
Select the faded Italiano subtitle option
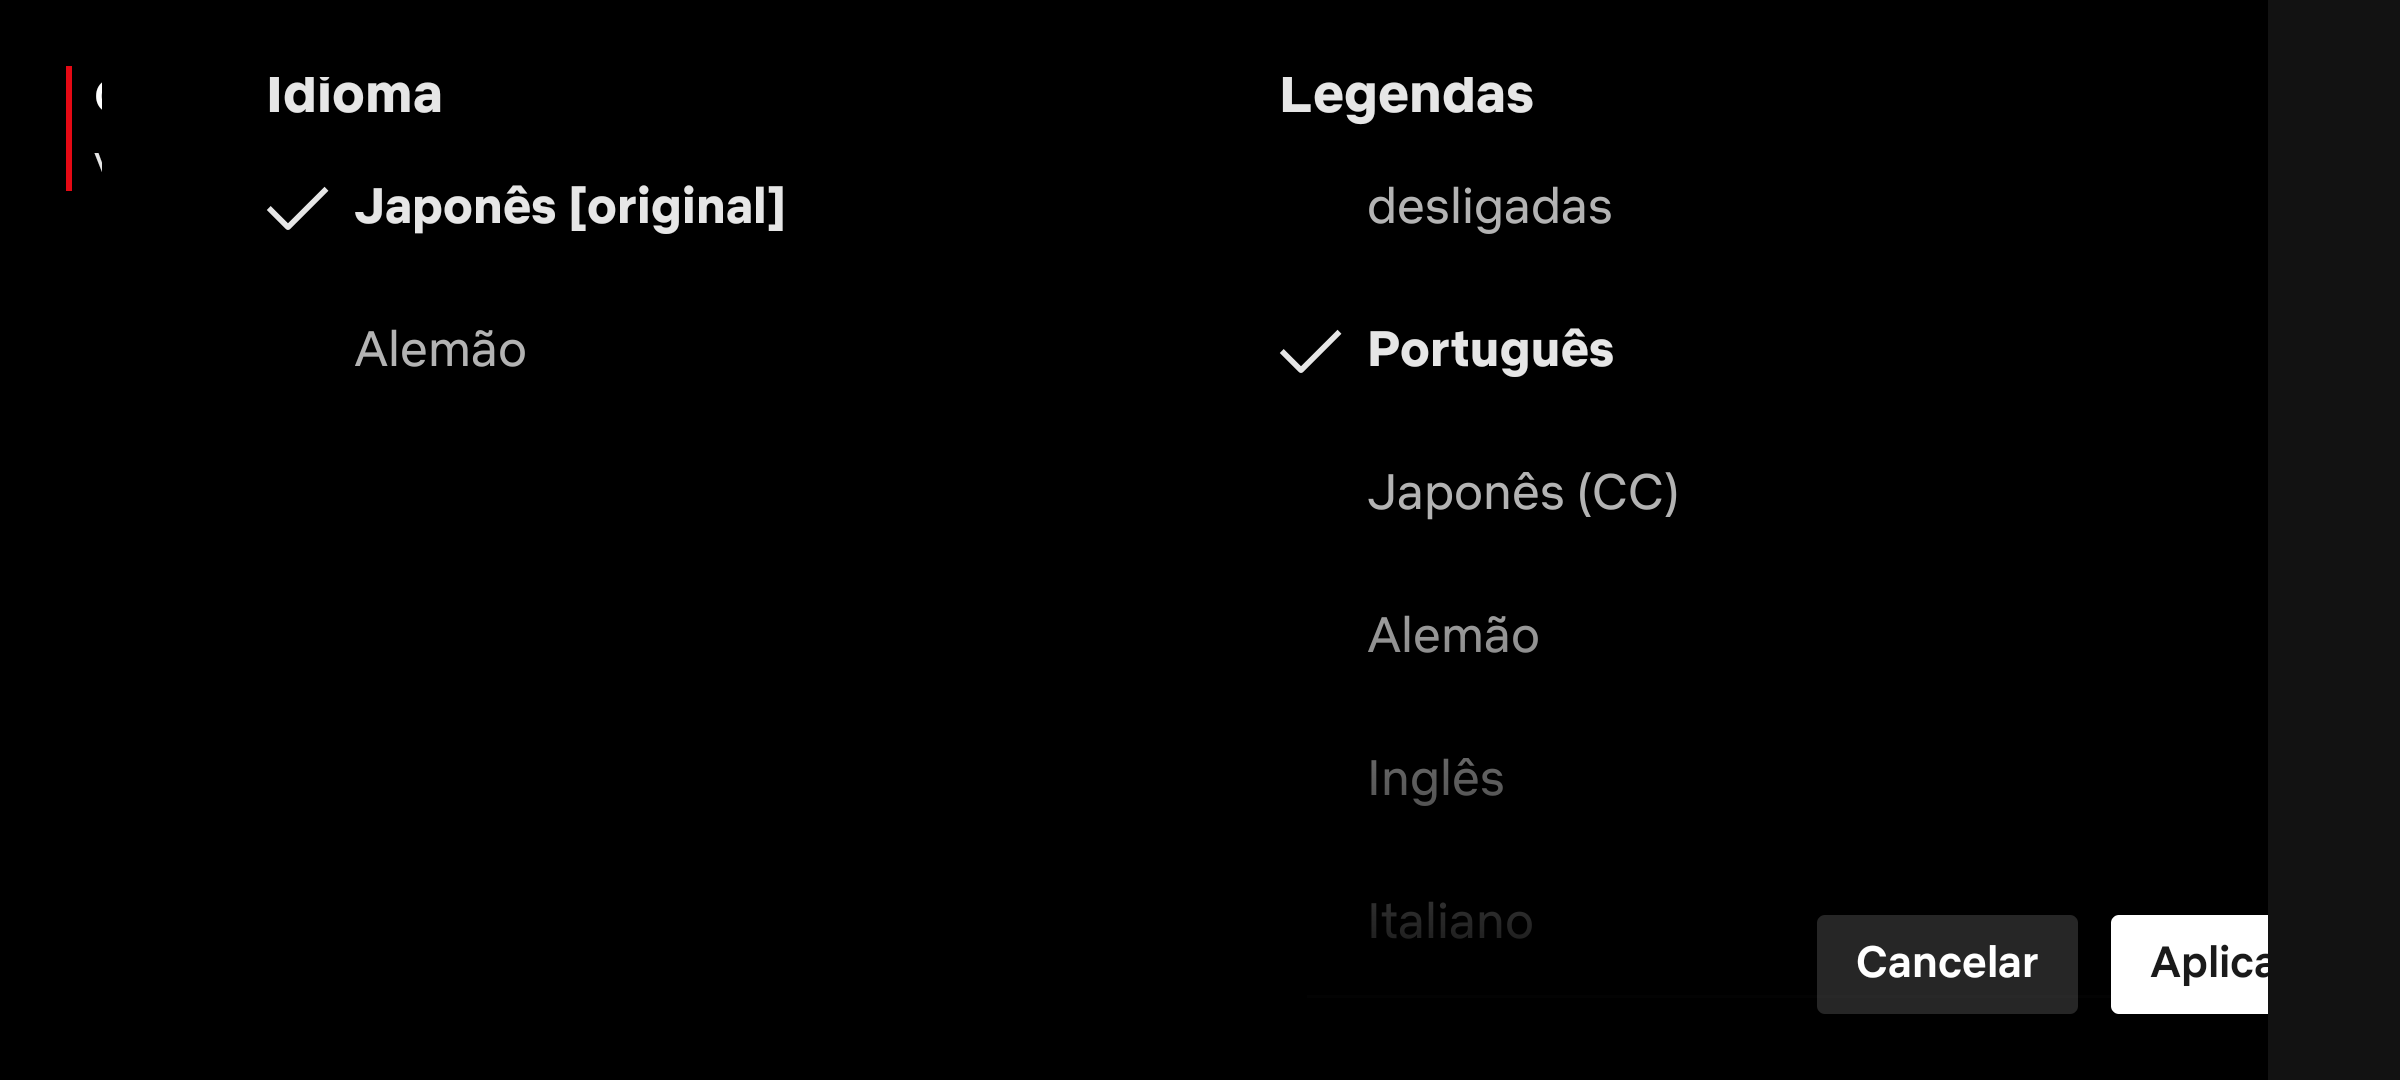[1450, 922]
